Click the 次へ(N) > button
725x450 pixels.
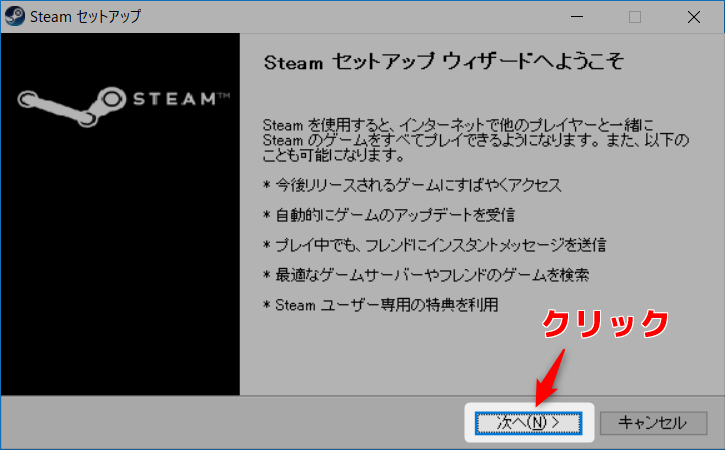click(528, 423)
